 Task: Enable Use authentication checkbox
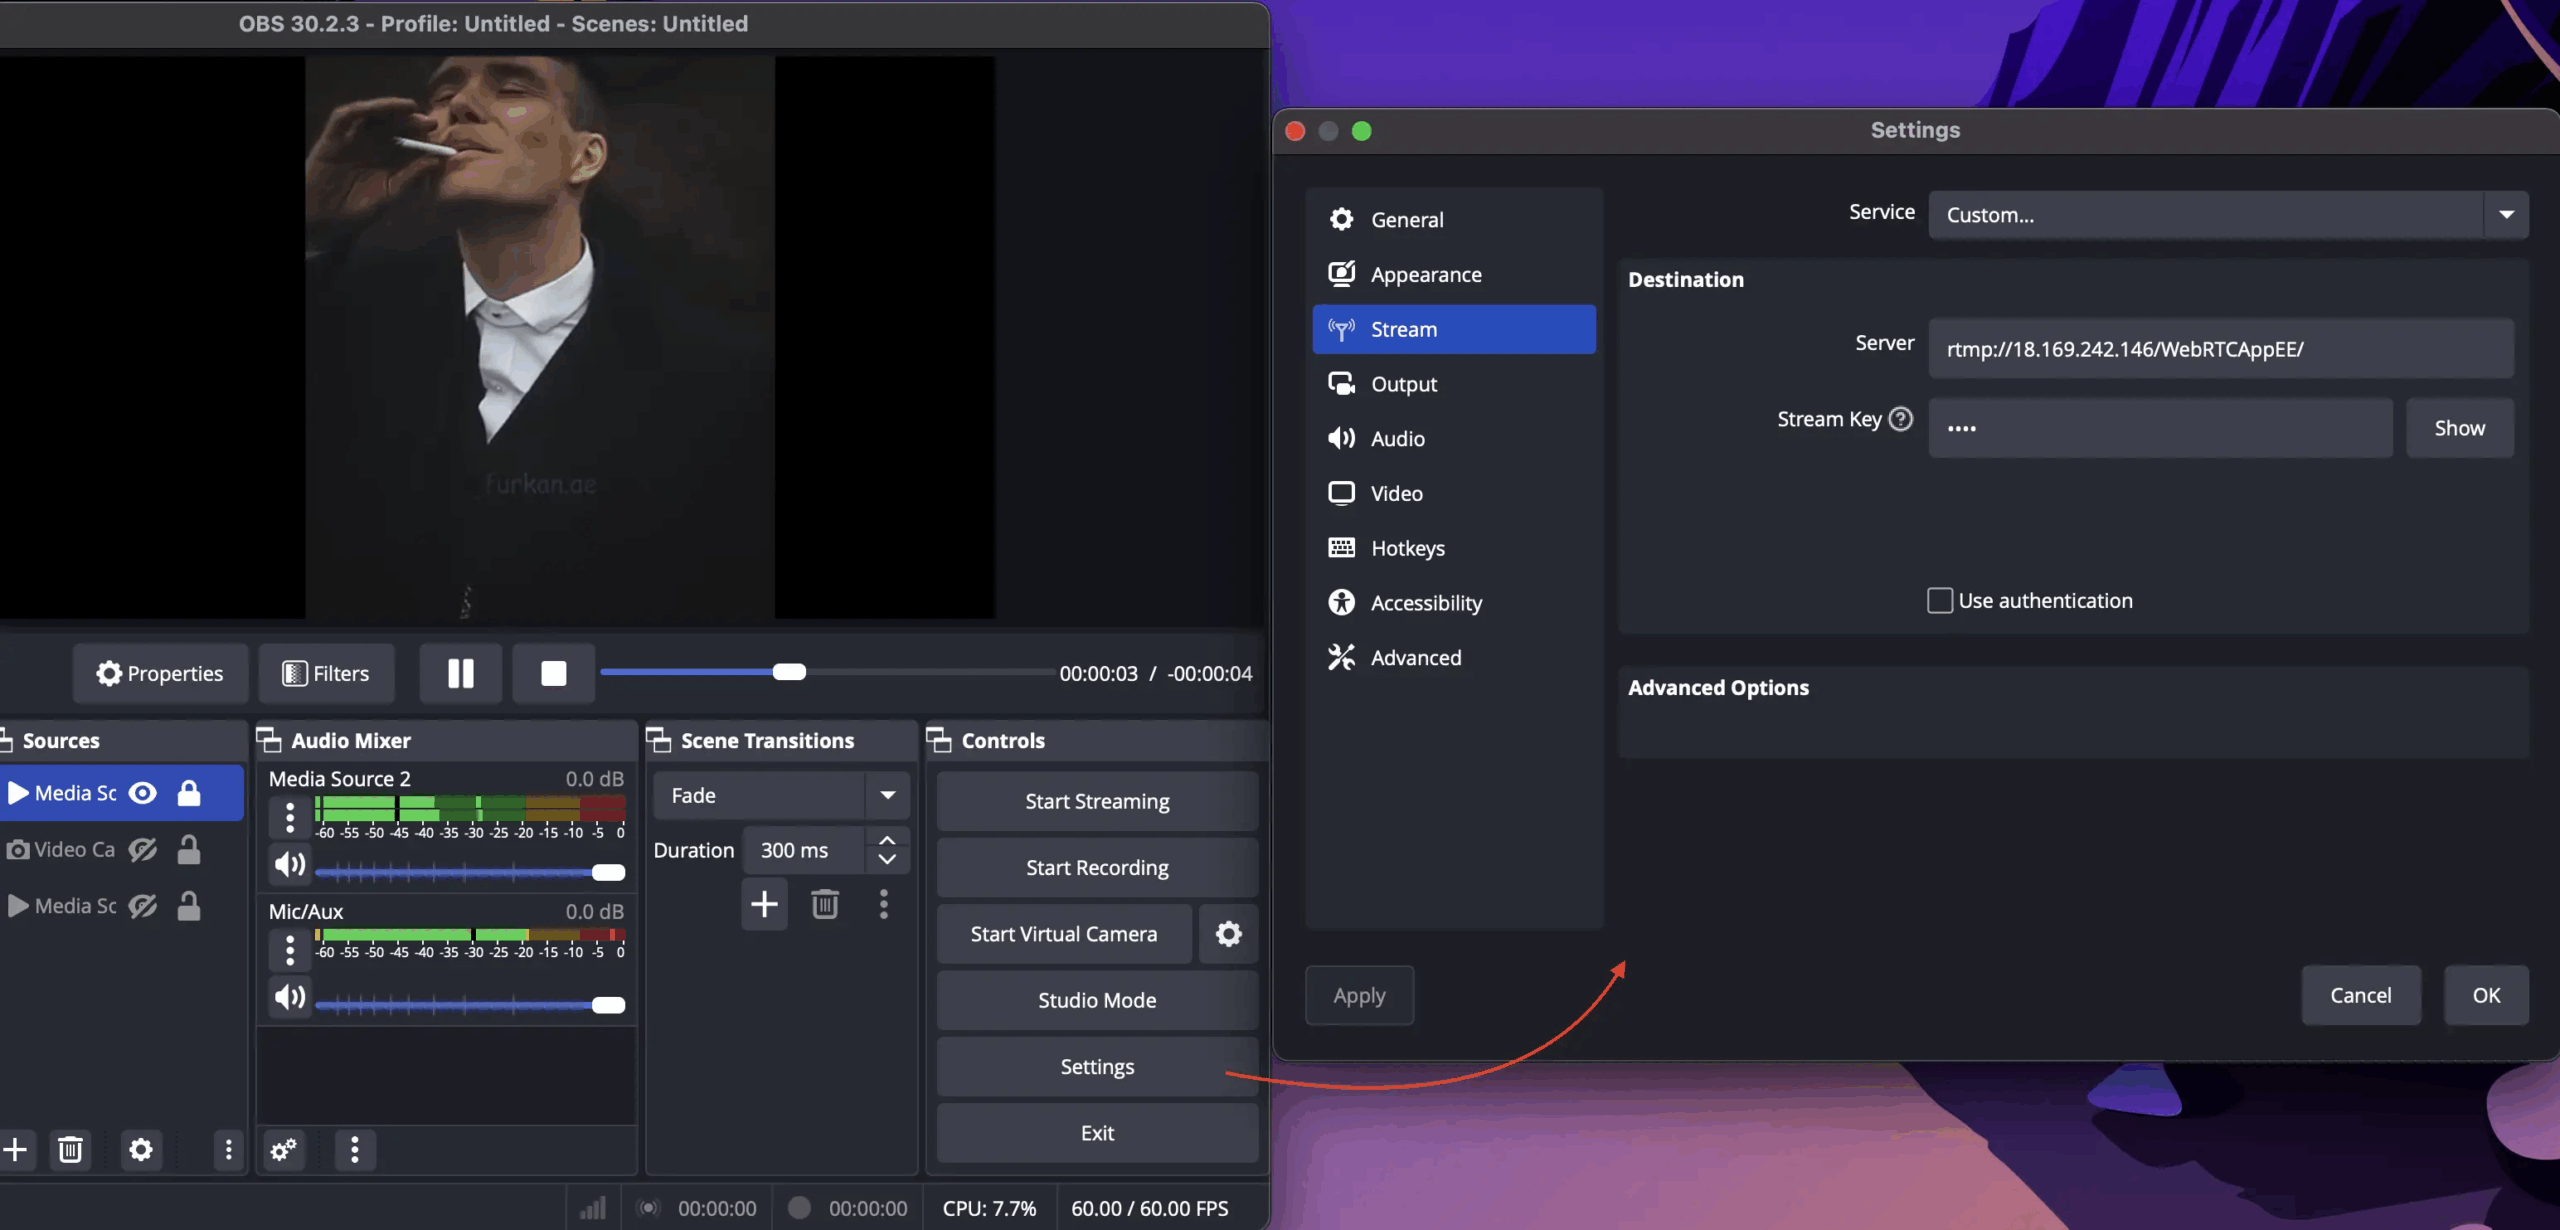[1940, 600]
